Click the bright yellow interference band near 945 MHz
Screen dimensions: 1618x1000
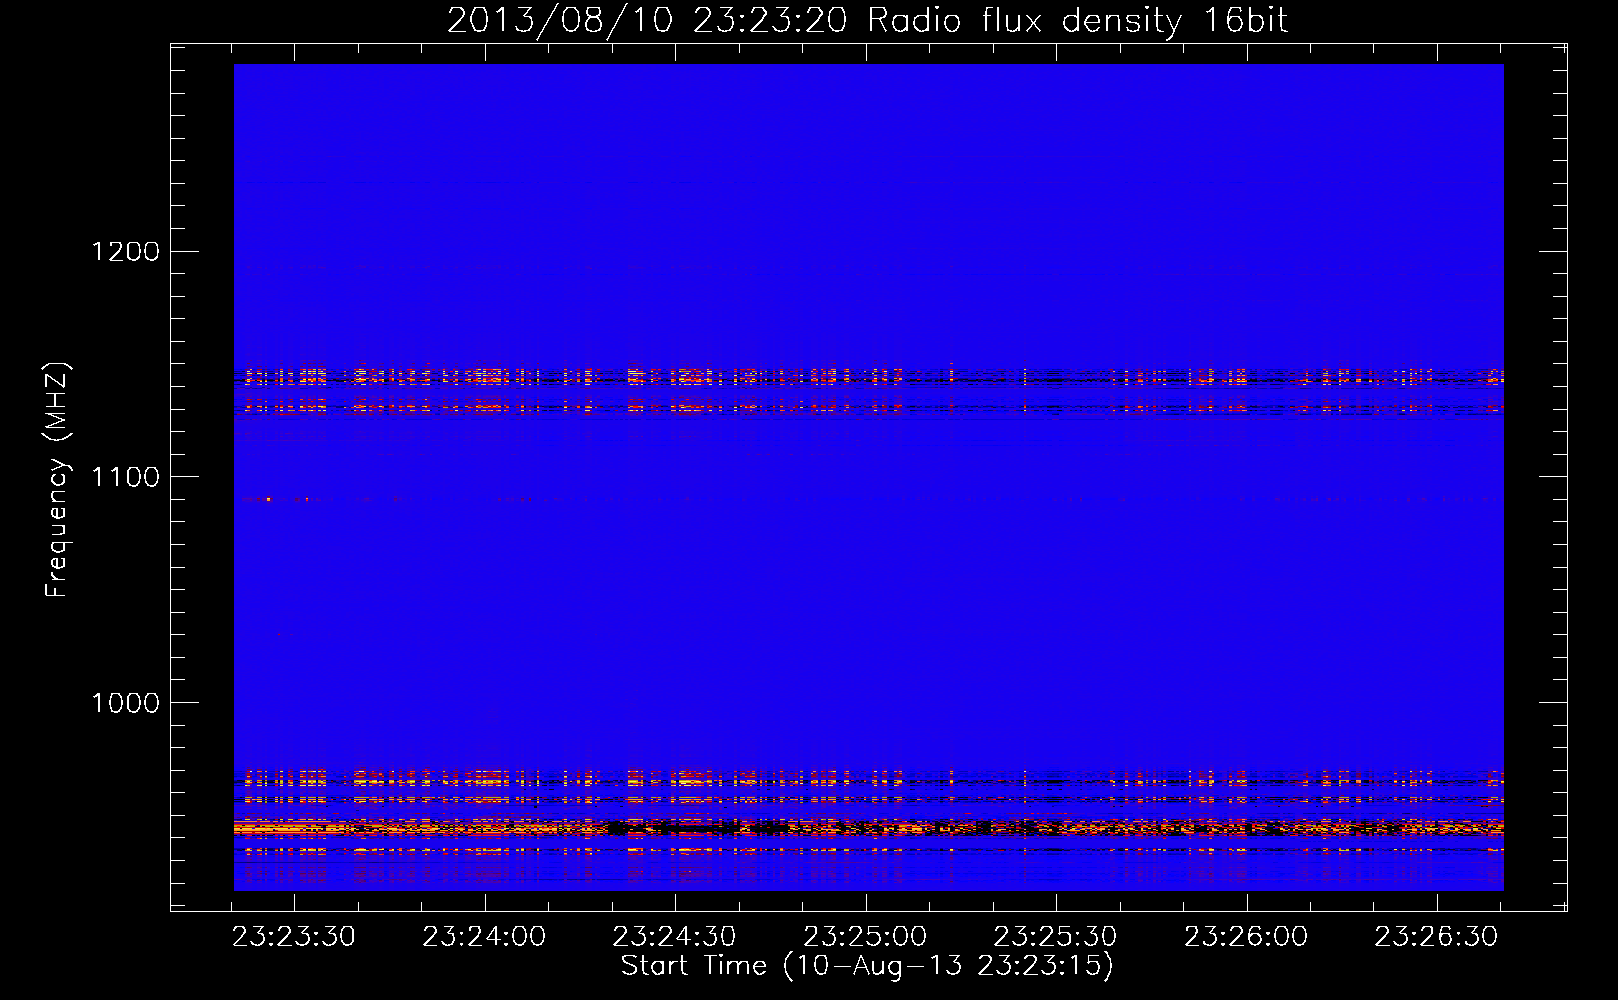[868, 828]
